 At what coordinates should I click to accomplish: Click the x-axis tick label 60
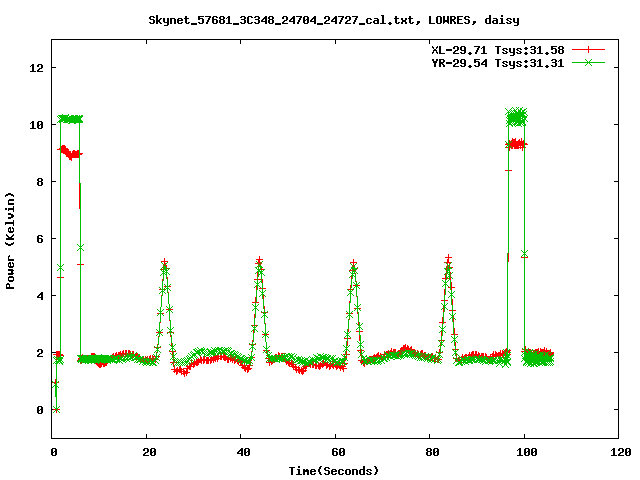(x=338, y=452)
